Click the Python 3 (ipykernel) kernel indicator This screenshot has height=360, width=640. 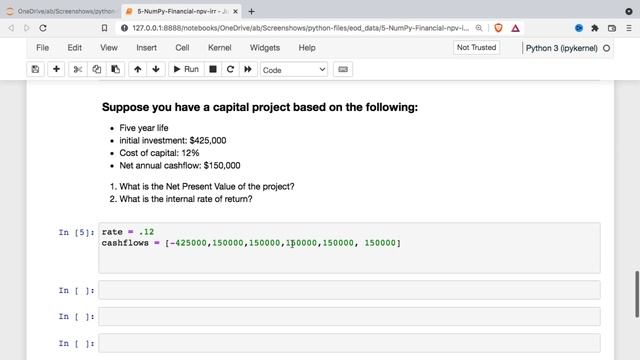pos(561,48)
